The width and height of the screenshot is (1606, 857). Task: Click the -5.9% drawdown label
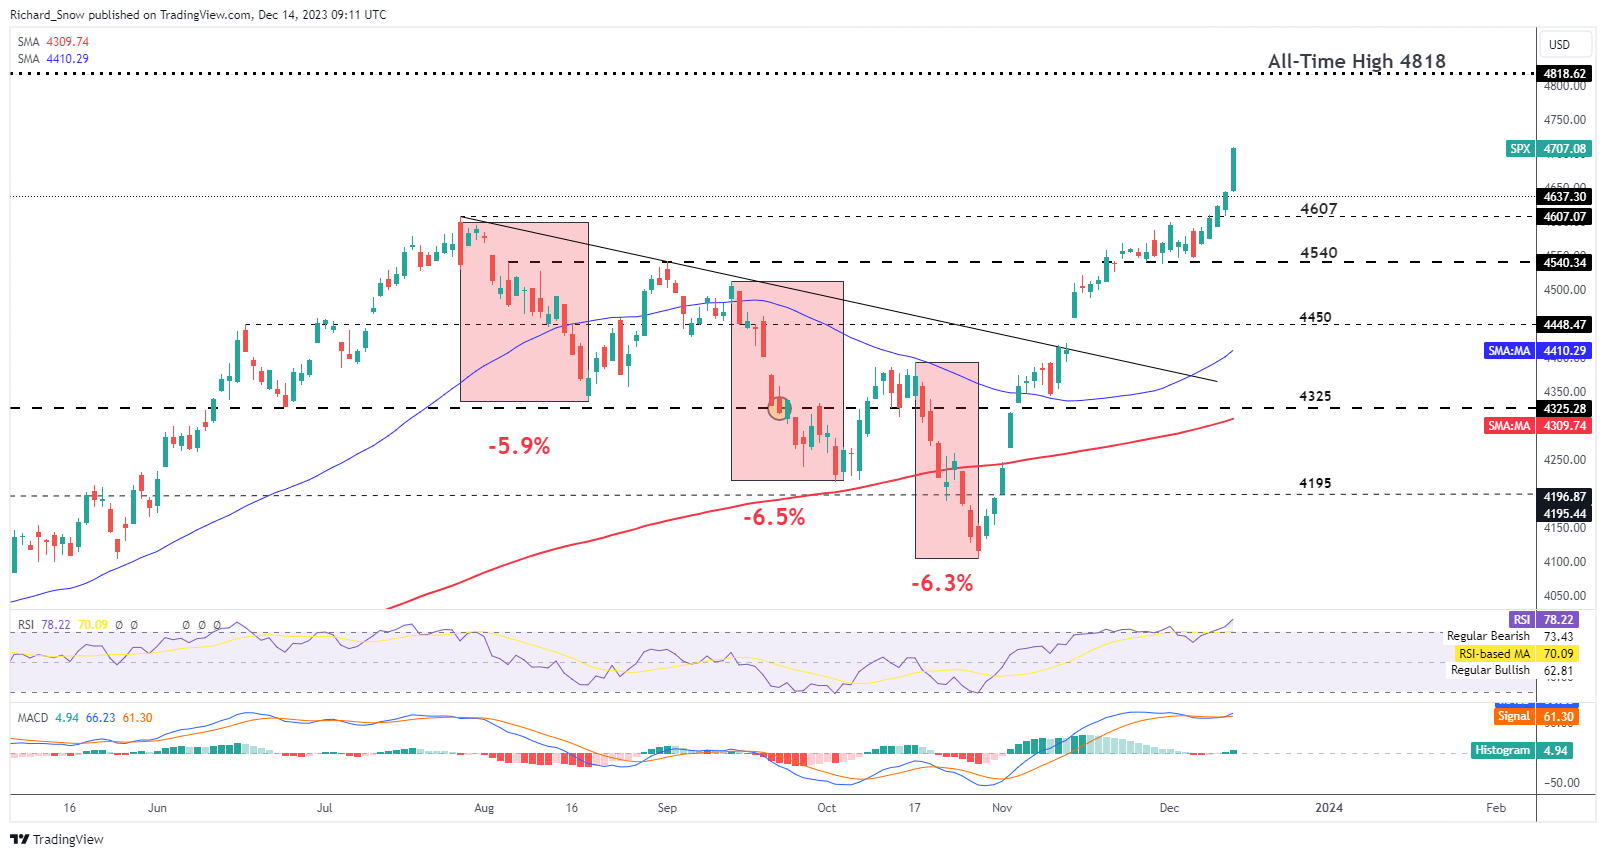pyautogui.click(x=519, y=446)
